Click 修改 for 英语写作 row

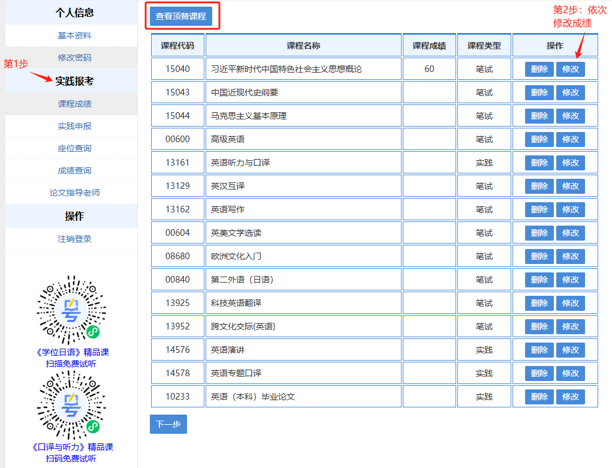tap(570, 209)
